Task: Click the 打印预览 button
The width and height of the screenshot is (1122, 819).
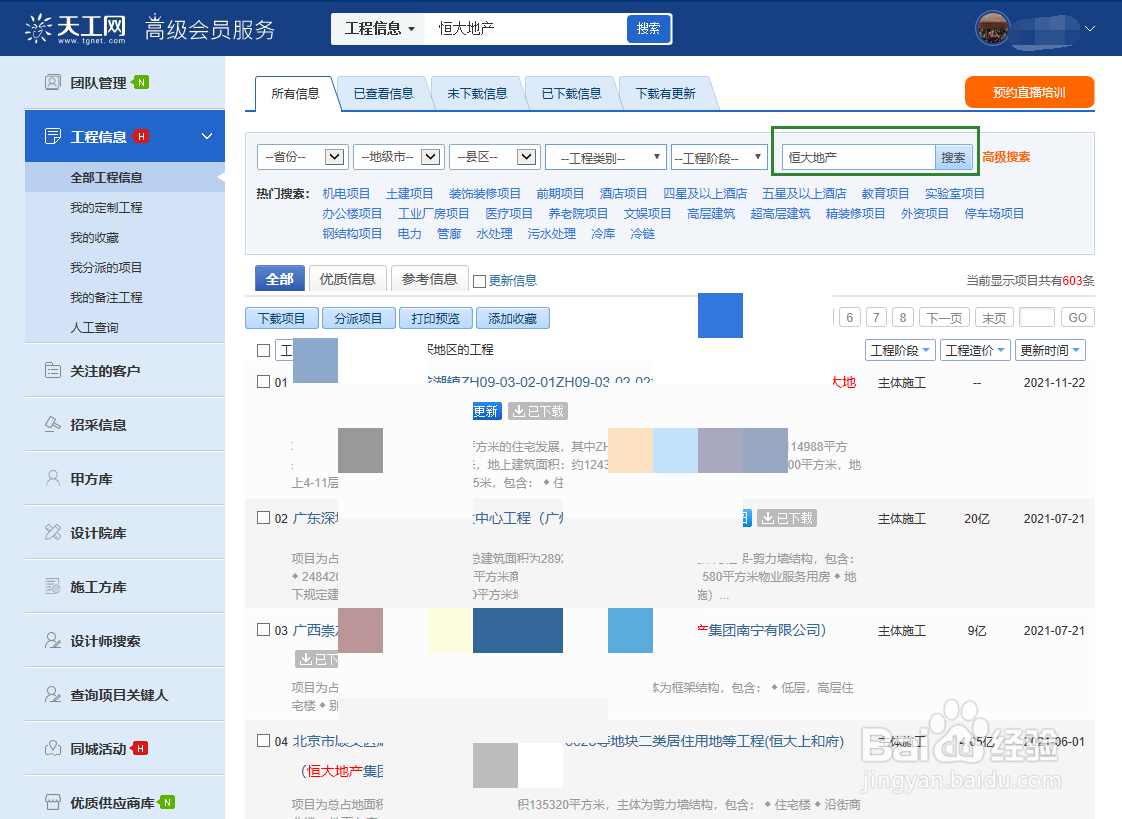Action: point(436,318)
